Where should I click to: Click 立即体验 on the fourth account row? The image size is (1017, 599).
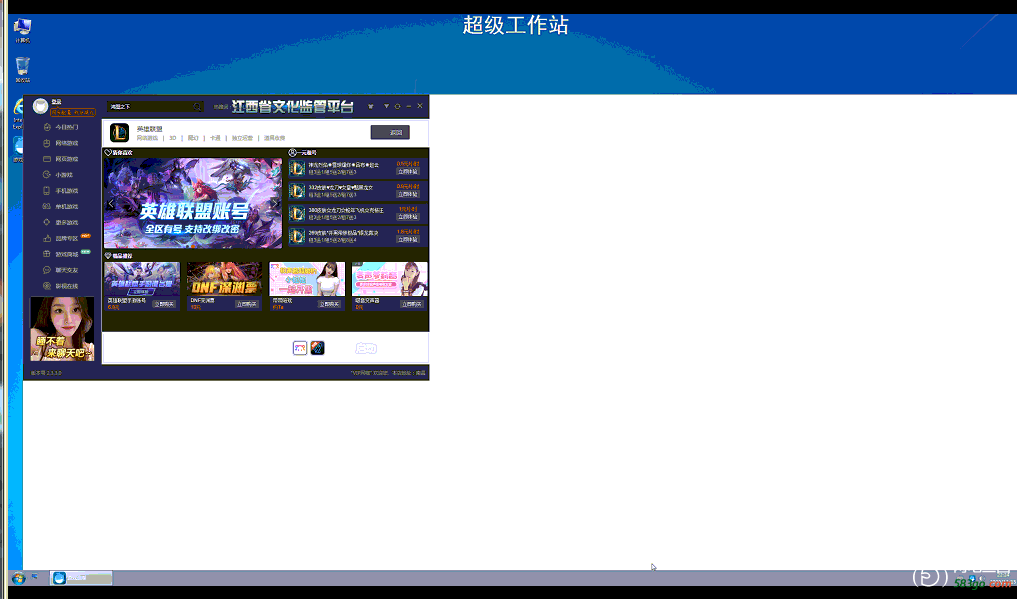408,240
